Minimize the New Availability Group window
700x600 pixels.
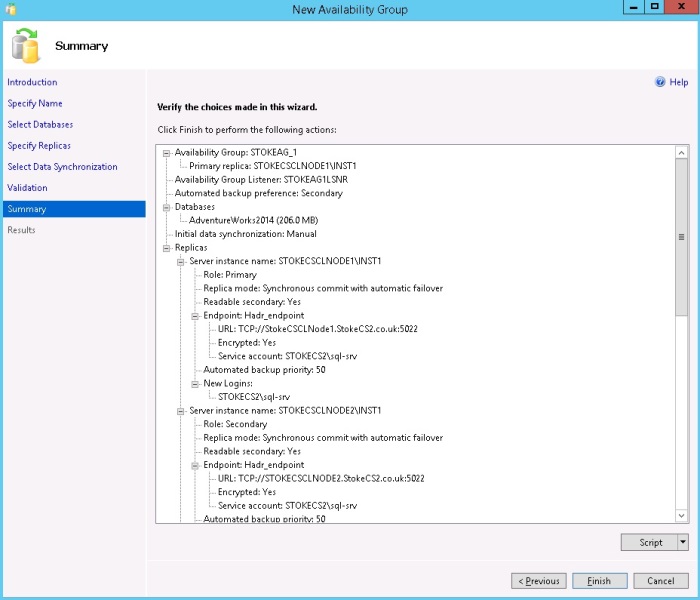pos(633,7)
